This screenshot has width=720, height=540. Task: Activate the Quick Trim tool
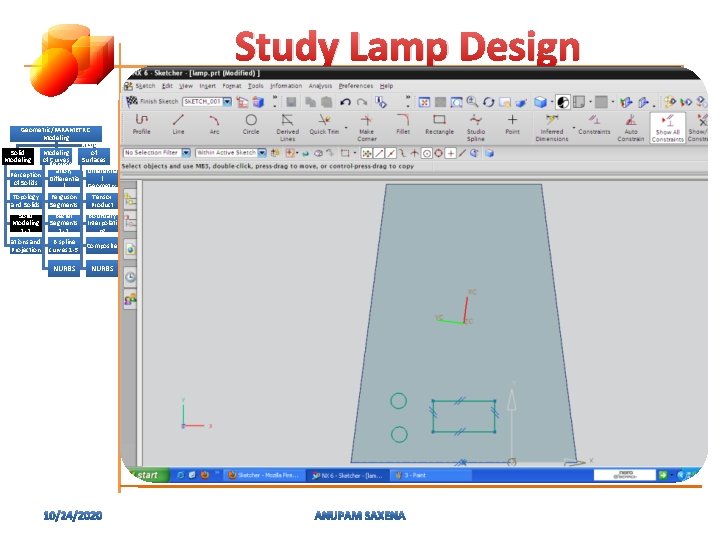click(324, 124)
